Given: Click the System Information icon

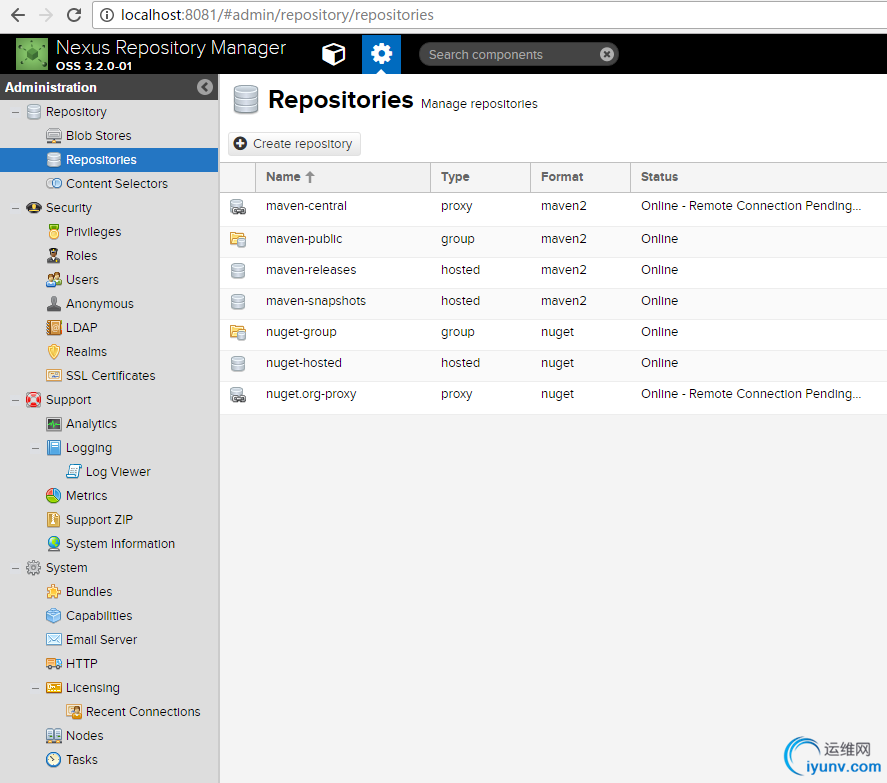Looking at the screenshot, I should pos(54,544).
